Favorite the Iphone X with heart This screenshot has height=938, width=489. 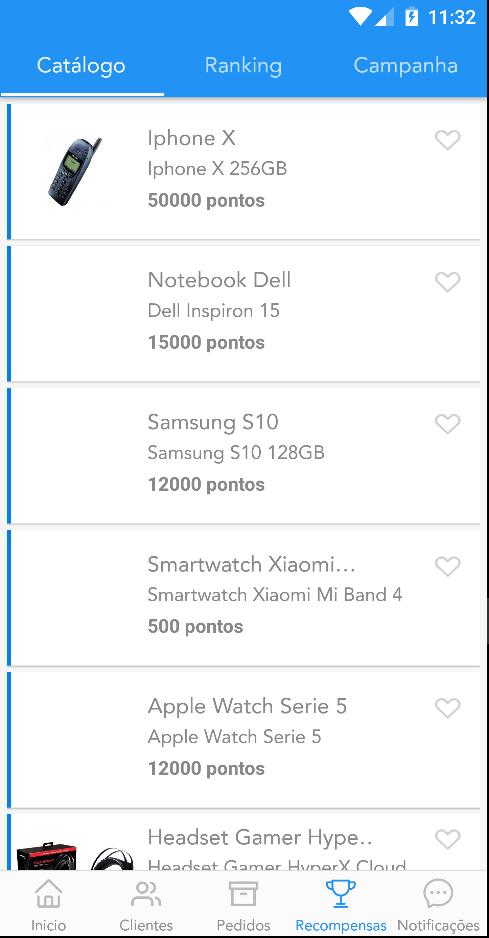tap(447, 140)
